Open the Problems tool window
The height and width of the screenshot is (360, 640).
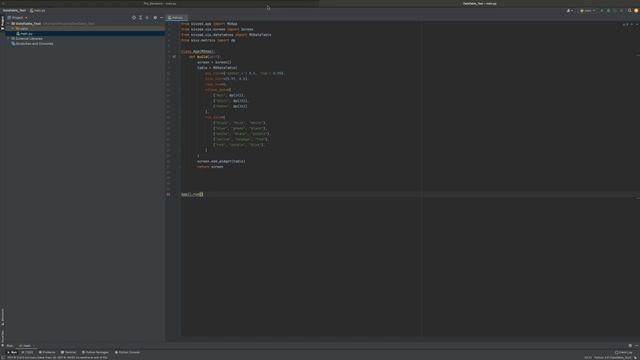(x=47, y=352)
